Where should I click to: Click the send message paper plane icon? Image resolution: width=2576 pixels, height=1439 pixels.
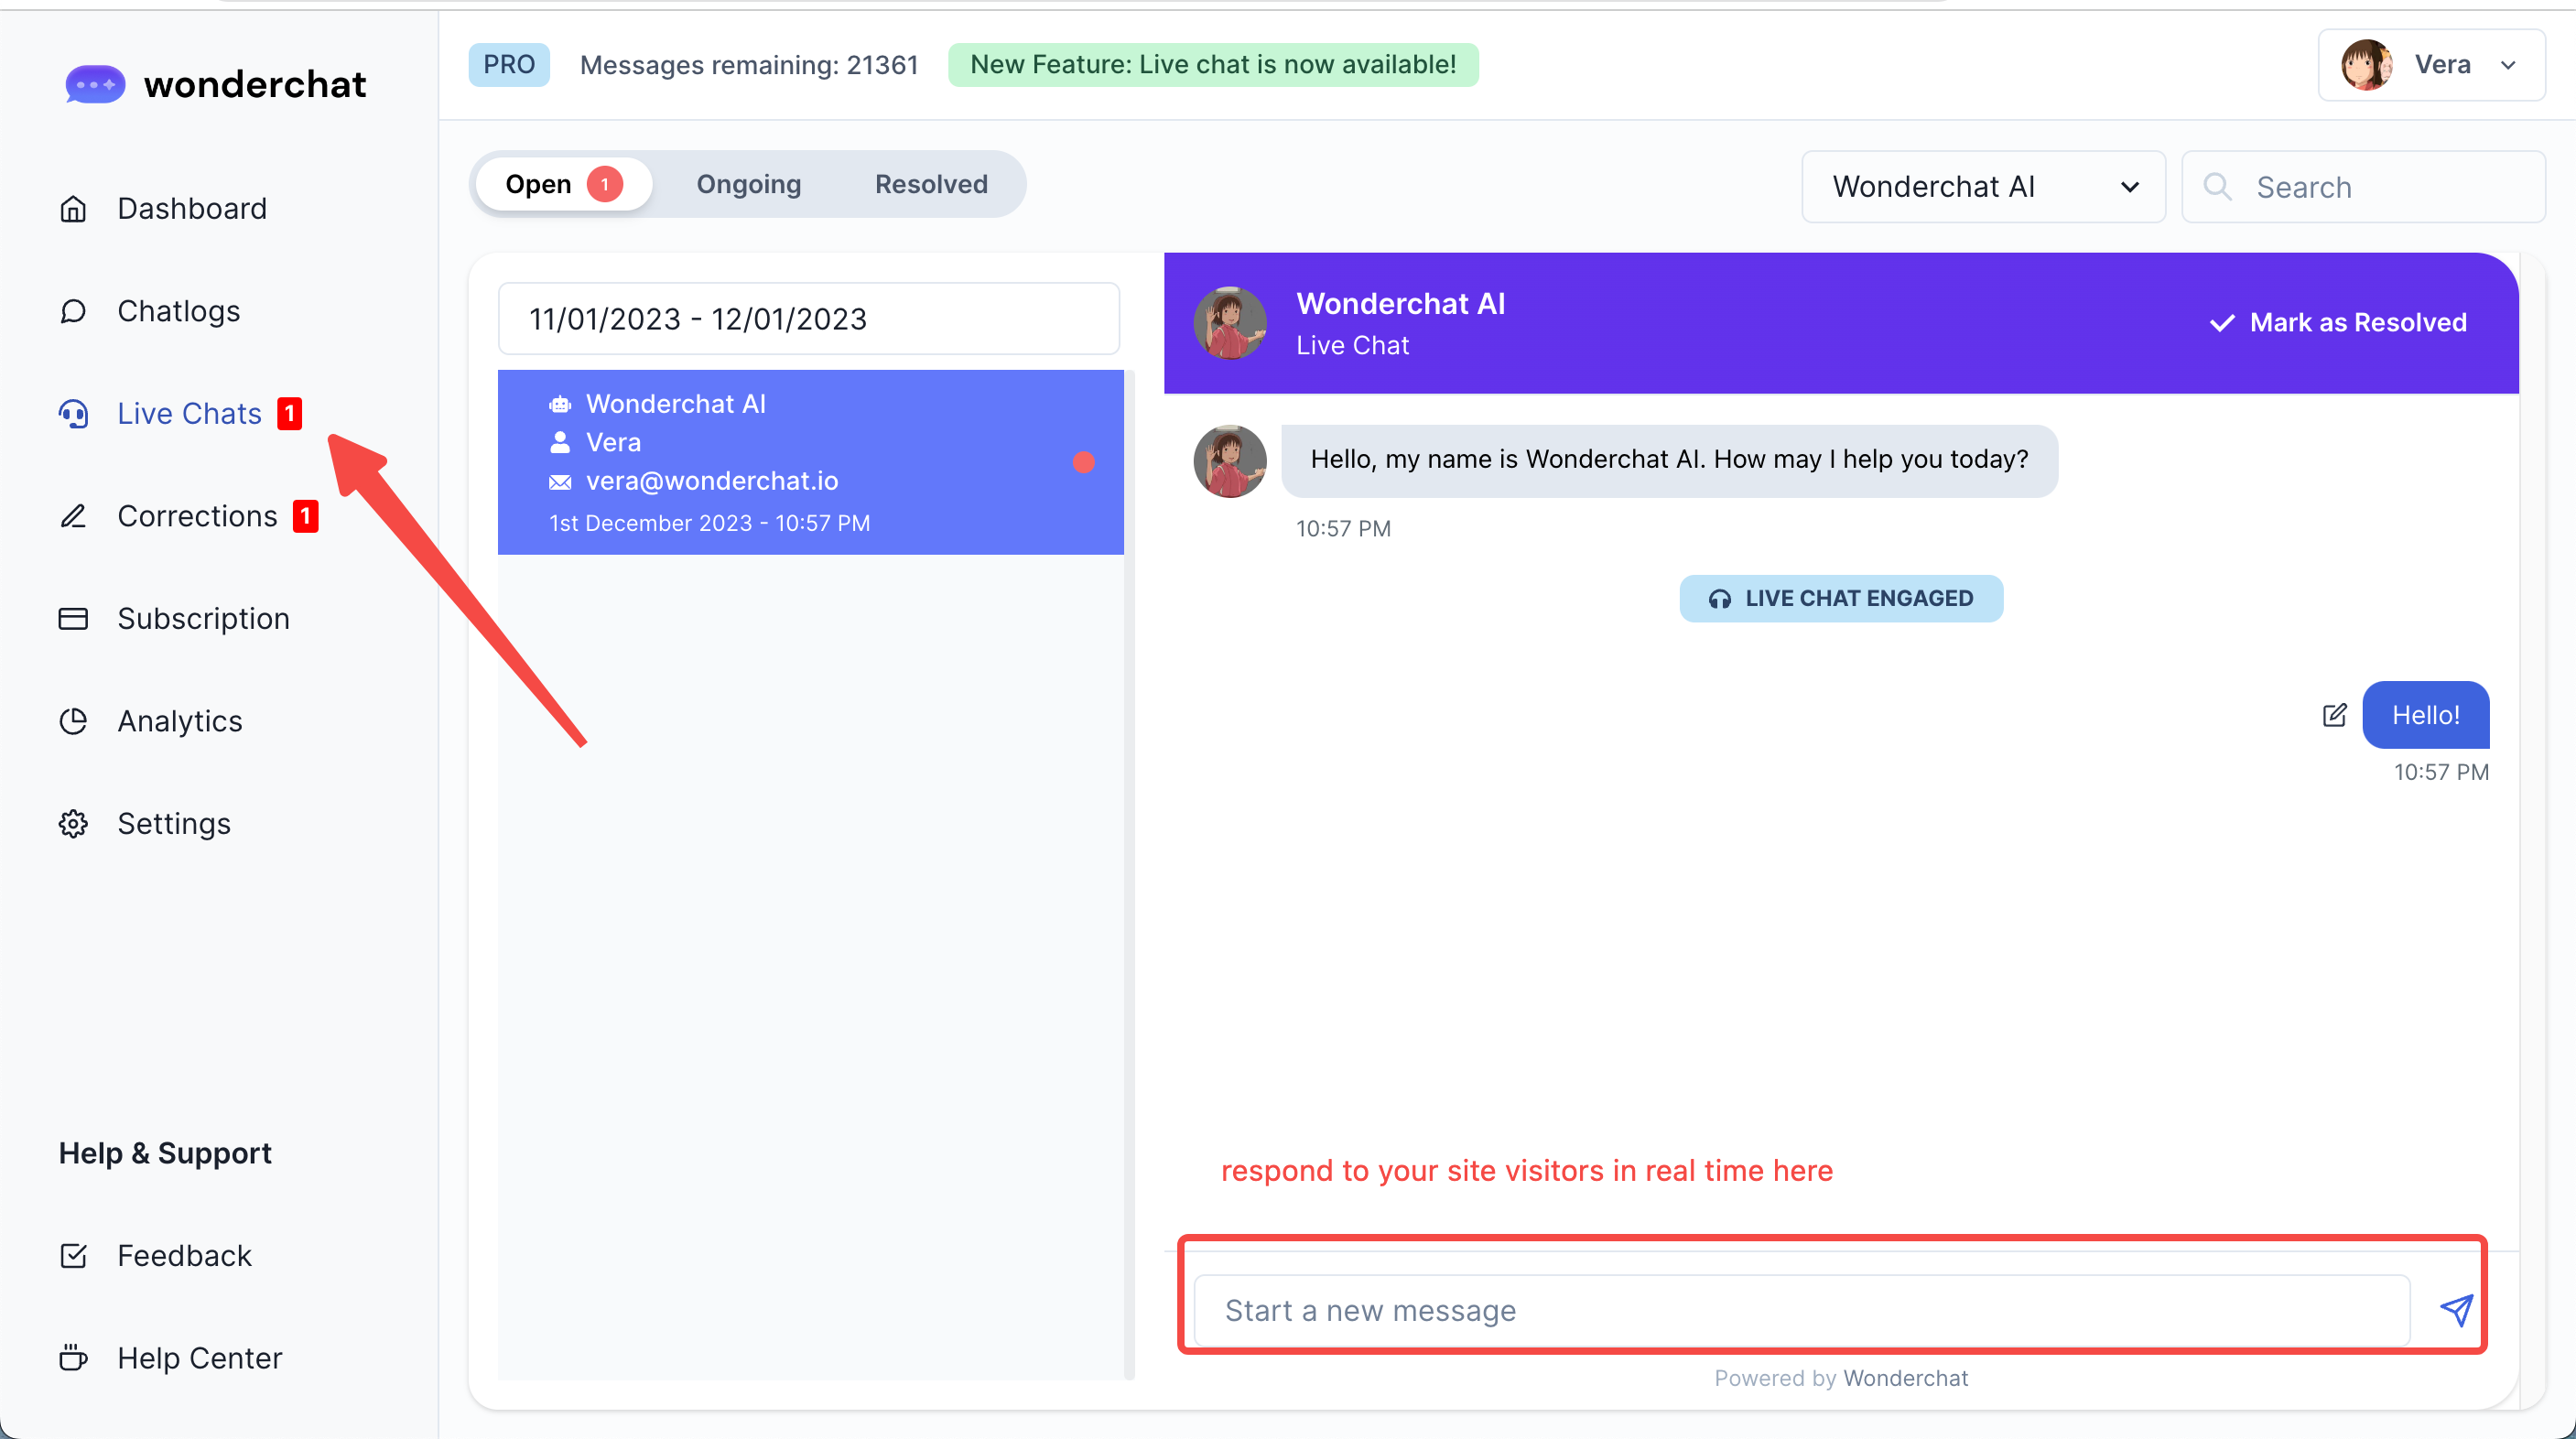tap(2456, 1310)
